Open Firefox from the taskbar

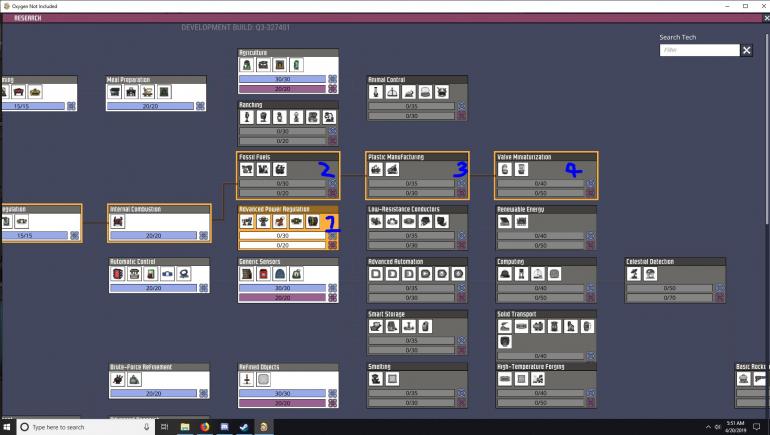tap(204, 427)
